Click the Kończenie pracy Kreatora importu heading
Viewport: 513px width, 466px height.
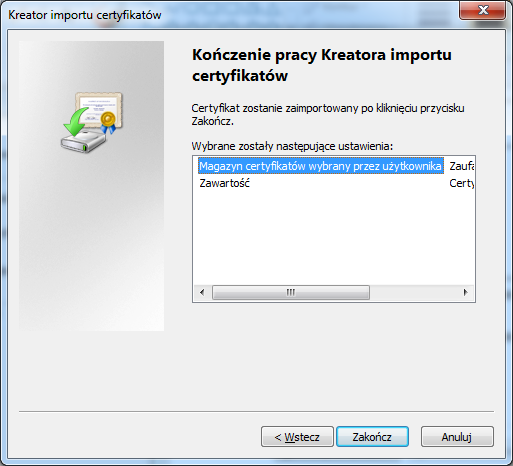pyautogui.click(x=322, y=65)
